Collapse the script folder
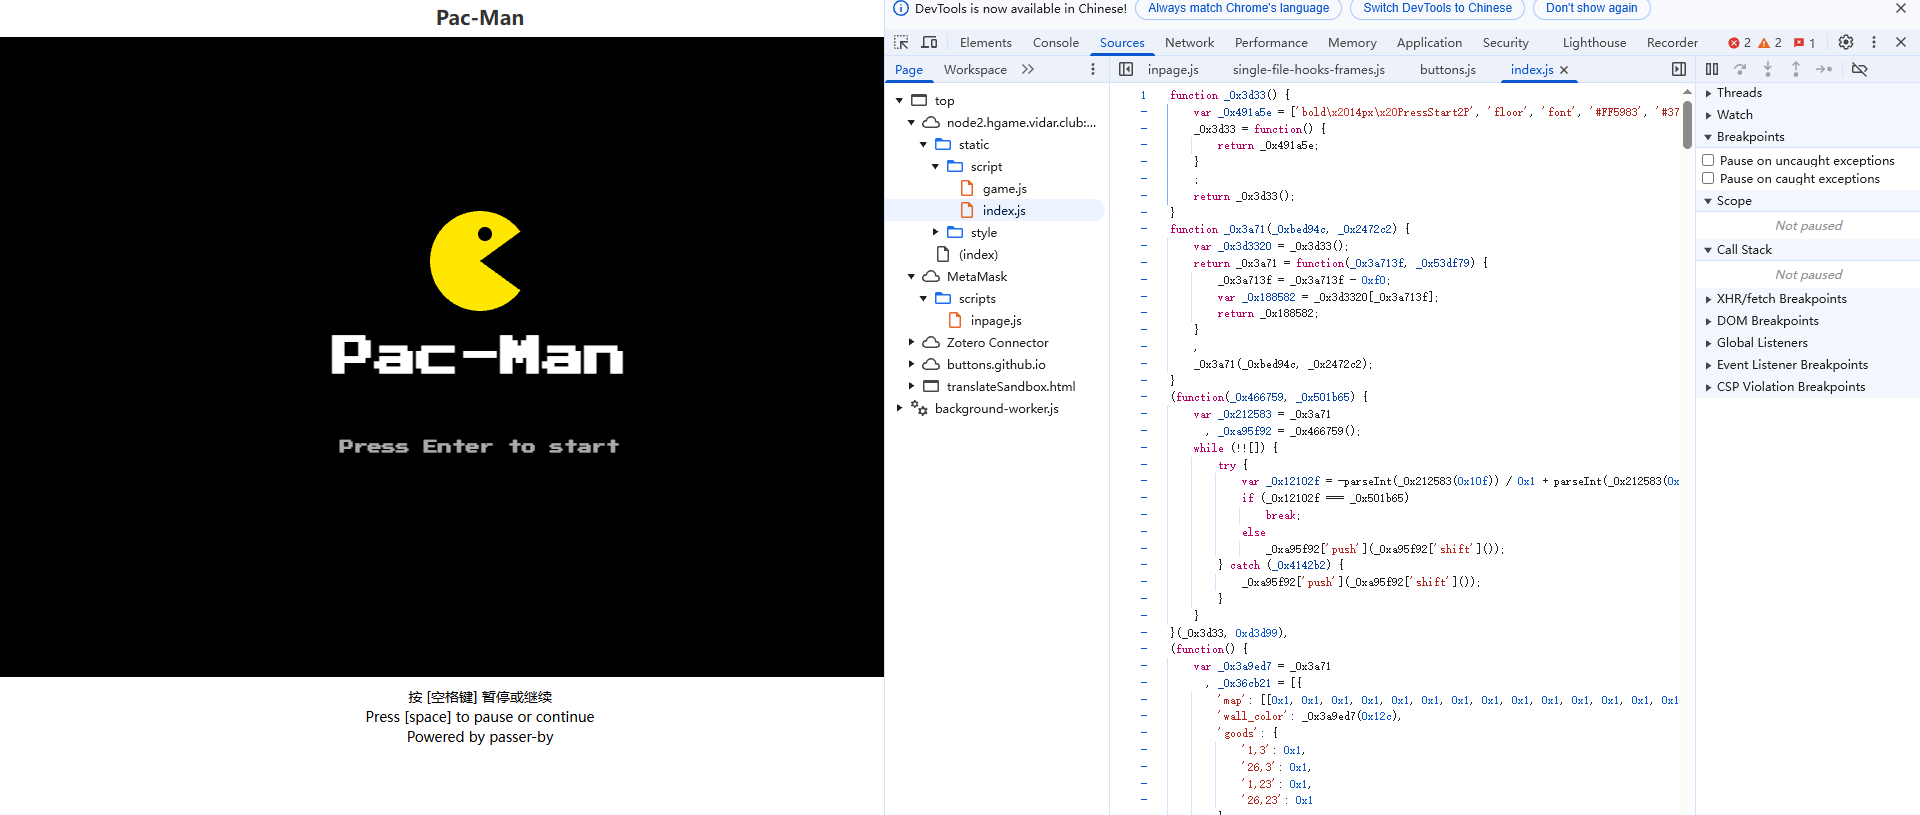 (x=935, y=166)
